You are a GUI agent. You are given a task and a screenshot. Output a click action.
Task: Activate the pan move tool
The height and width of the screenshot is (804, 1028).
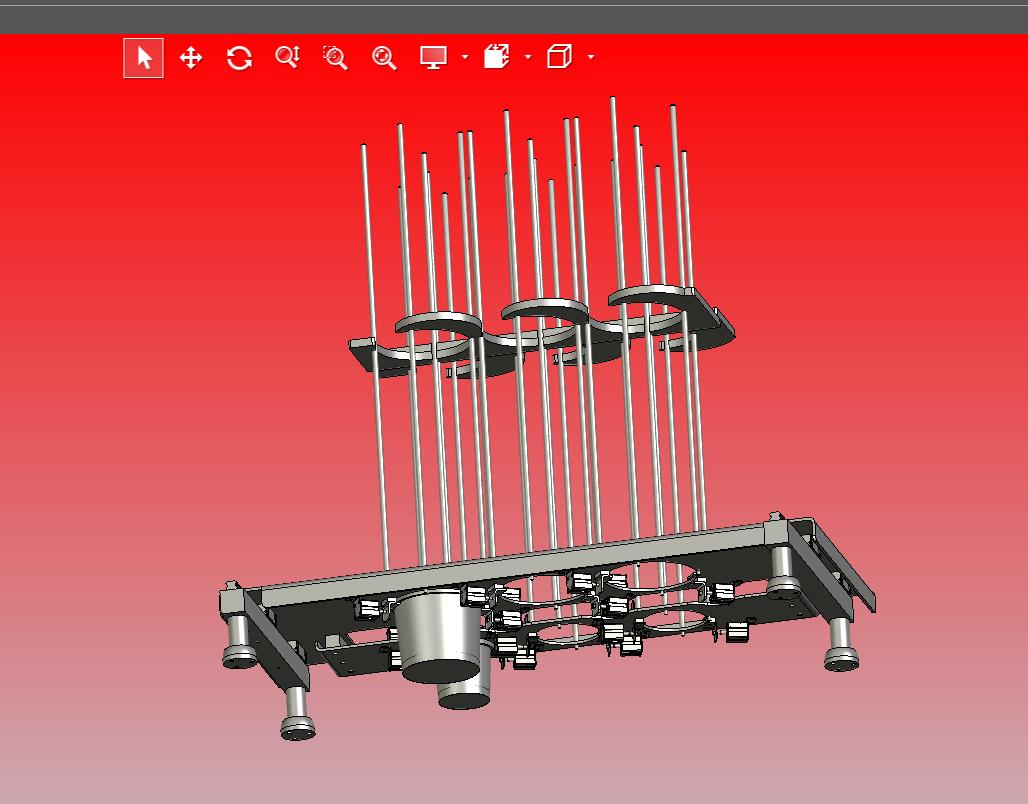[191, 58]
